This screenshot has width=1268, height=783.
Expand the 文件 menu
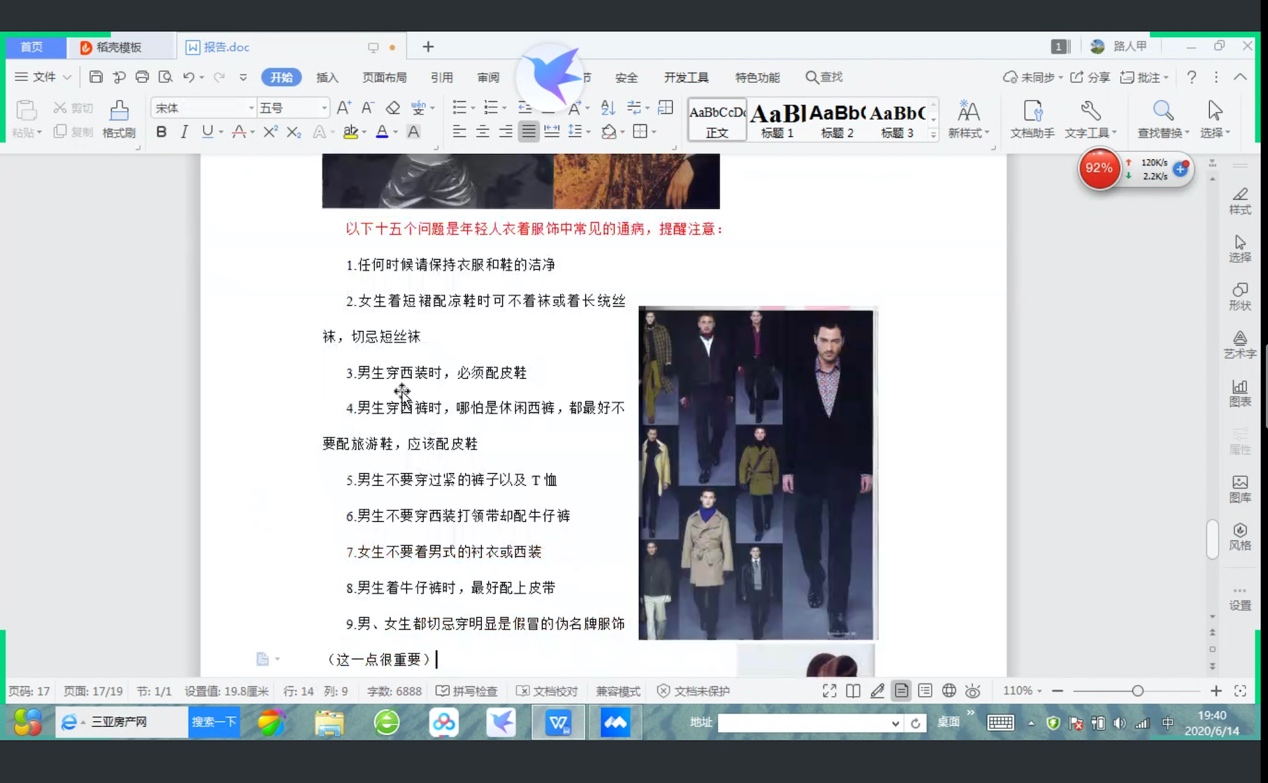tap(43, 77)
